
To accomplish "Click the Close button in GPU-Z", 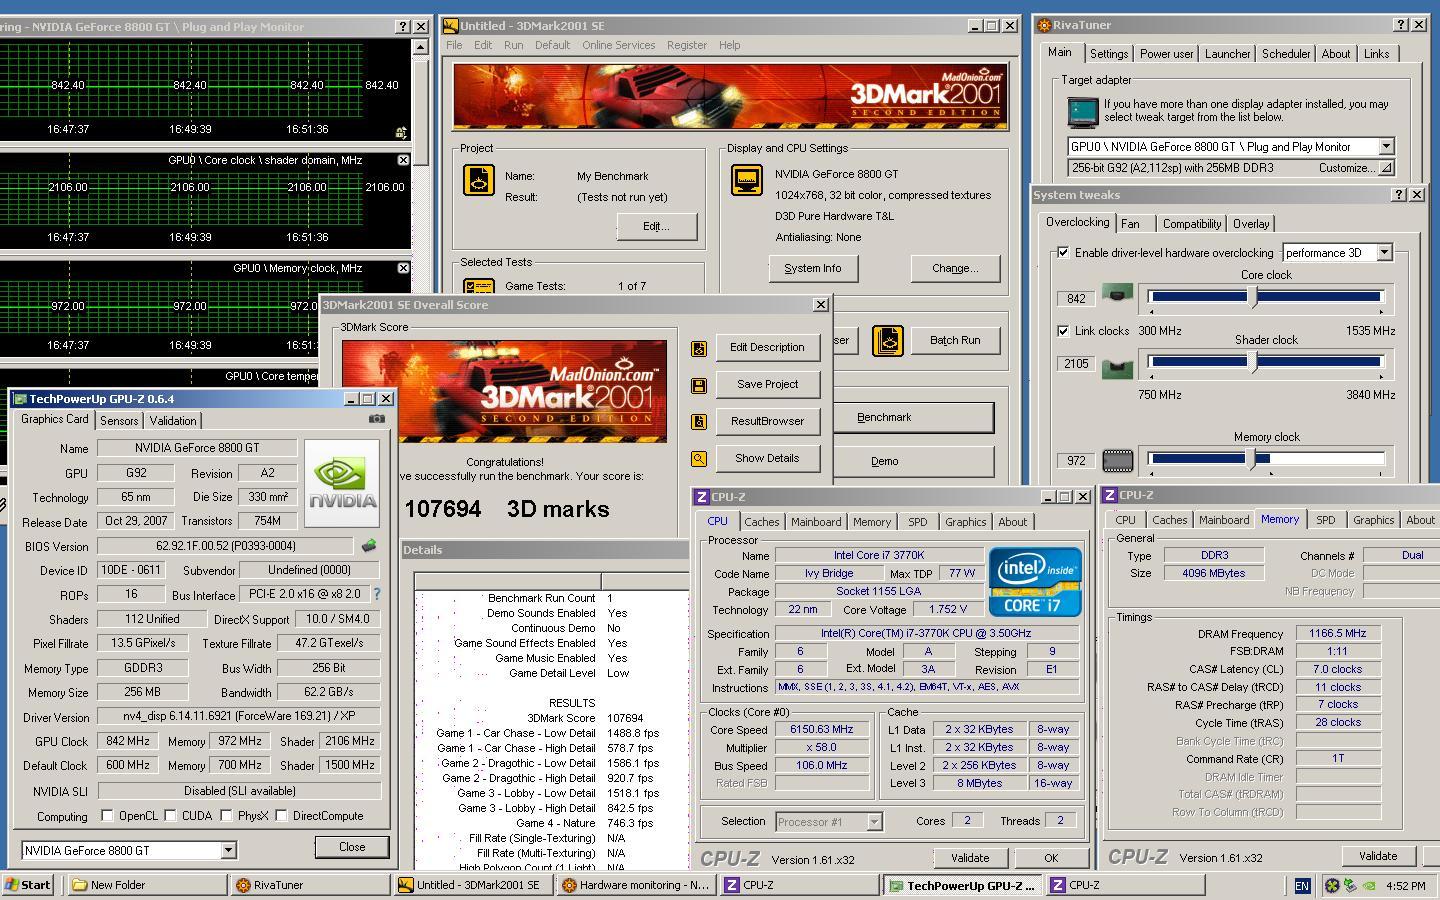I will coord(352,847).
